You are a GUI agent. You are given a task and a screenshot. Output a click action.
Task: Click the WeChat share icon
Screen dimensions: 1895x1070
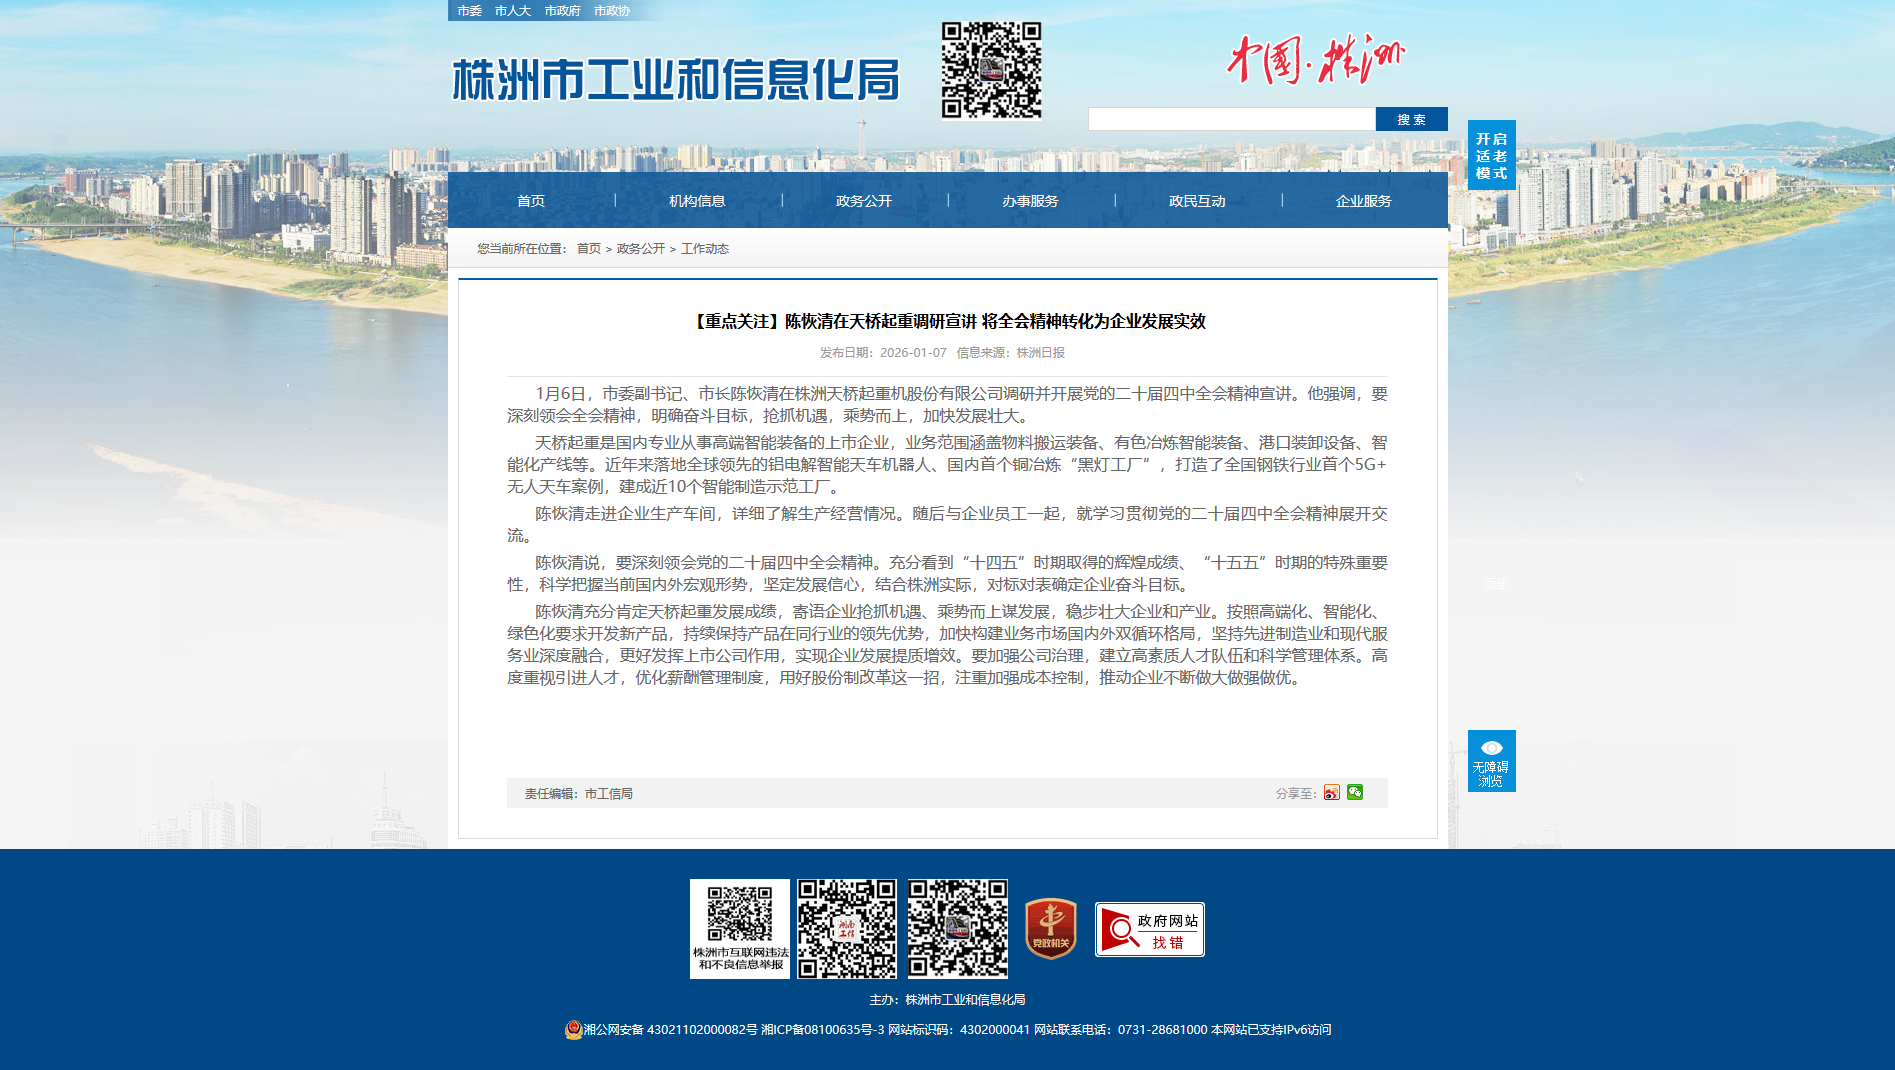pos(1355,792)
